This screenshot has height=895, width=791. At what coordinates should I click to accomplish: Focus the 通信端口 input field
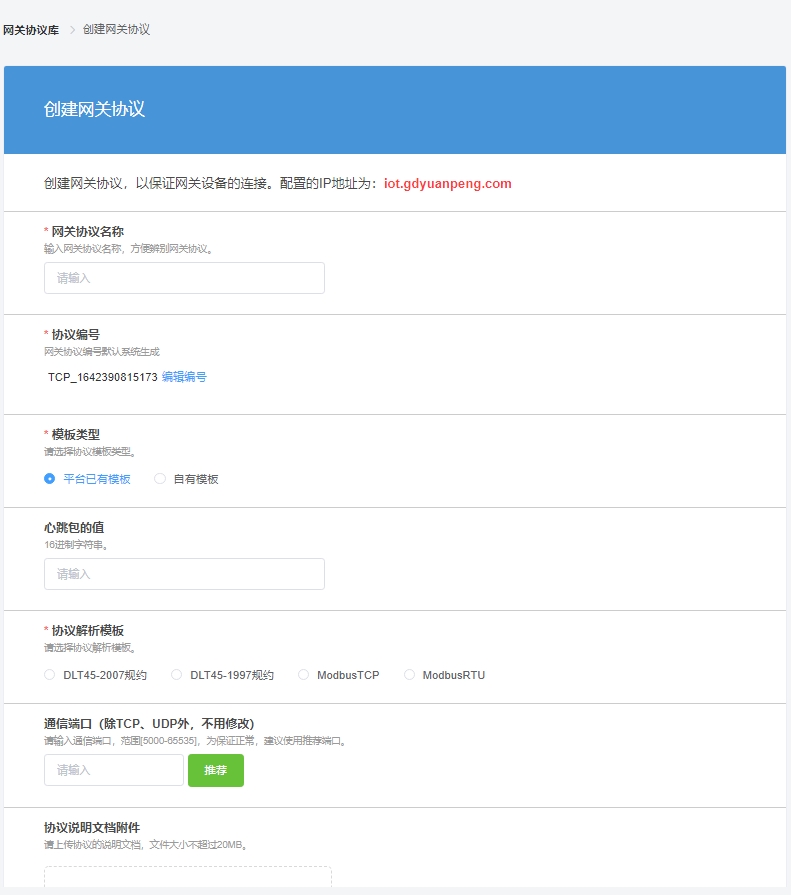[x=113, y=770]
